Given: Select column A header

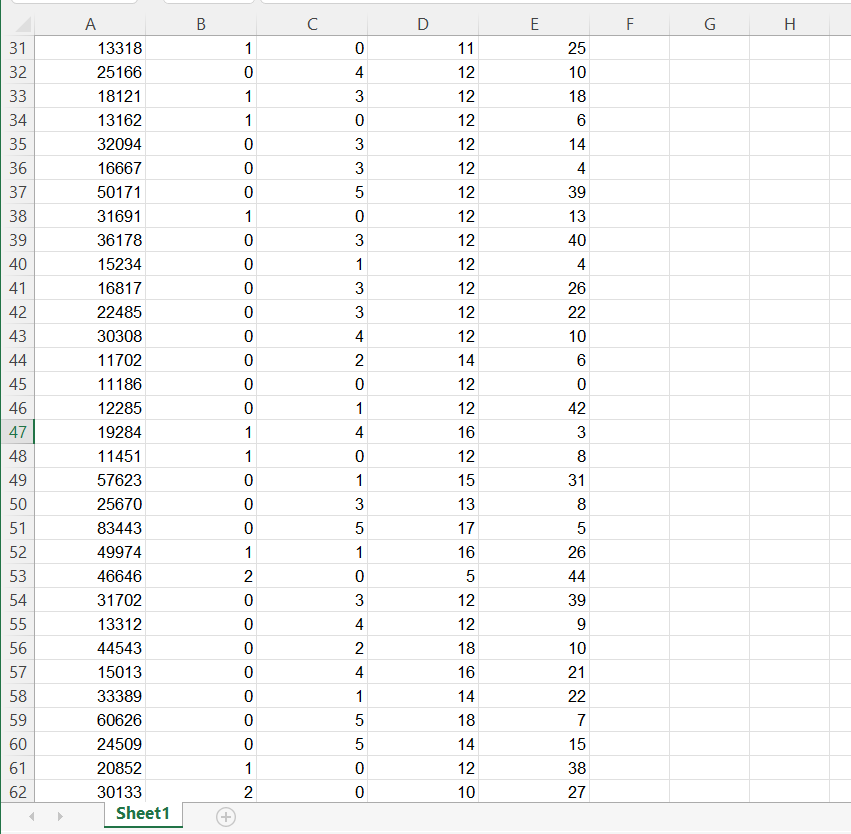Looking at the screenshot, I should pos(90,24).
